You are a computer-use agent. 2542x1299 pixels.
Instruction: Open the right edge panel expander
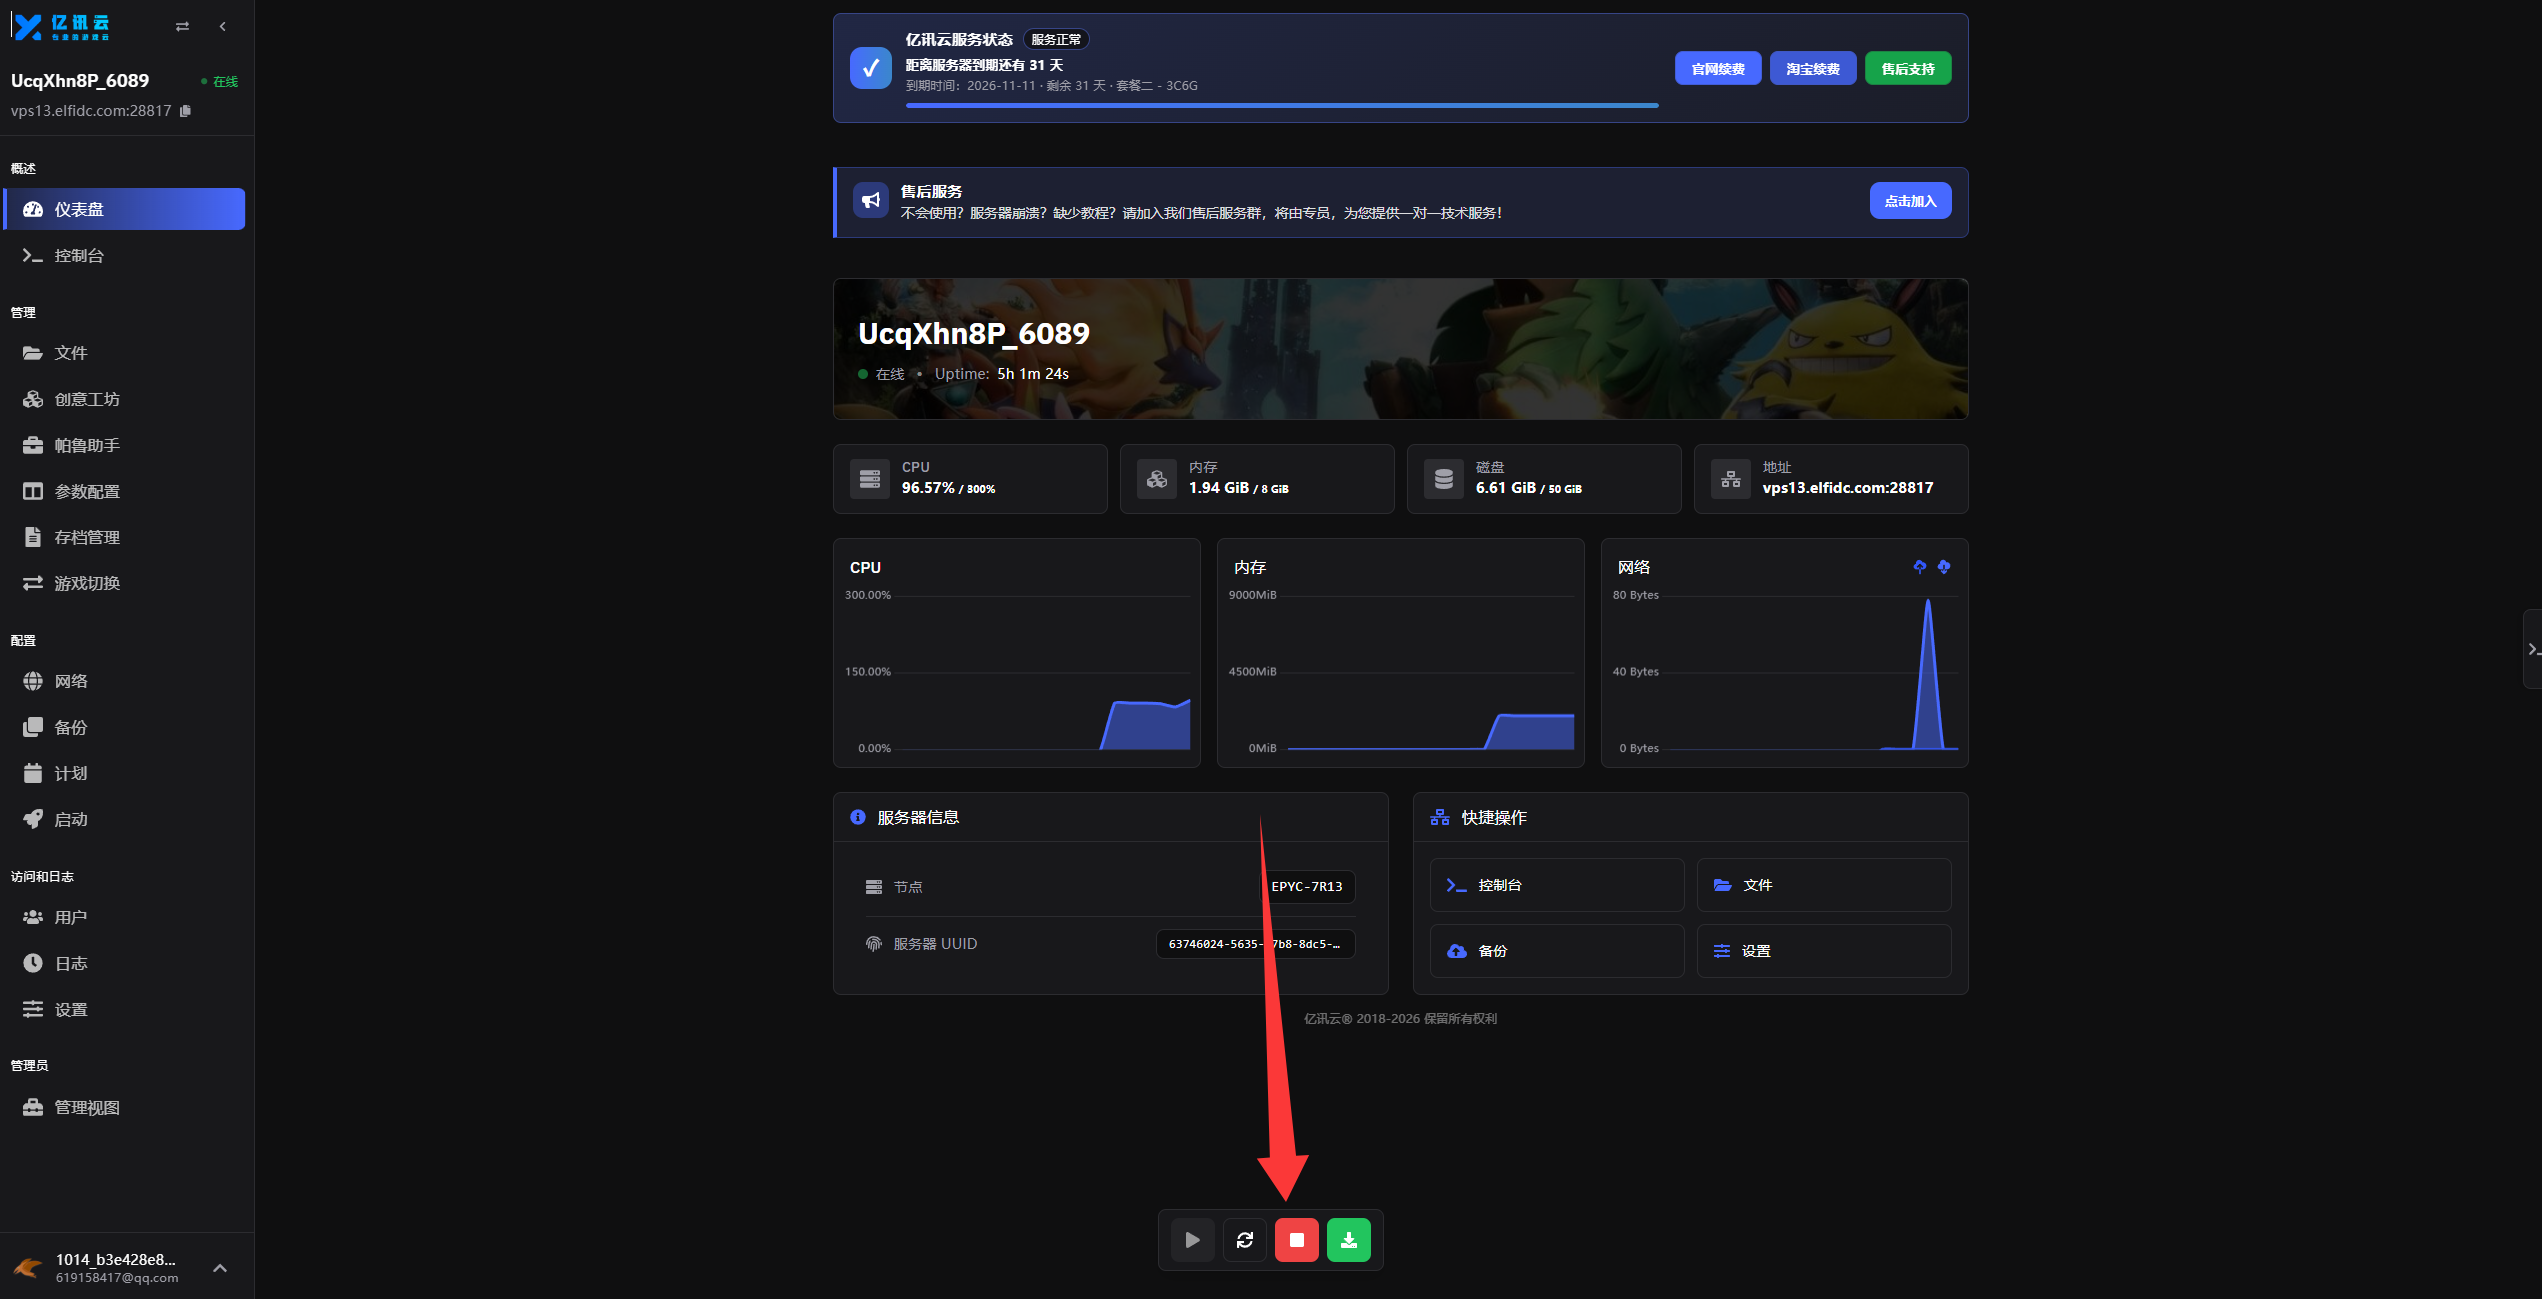[x=2533, y=649]
